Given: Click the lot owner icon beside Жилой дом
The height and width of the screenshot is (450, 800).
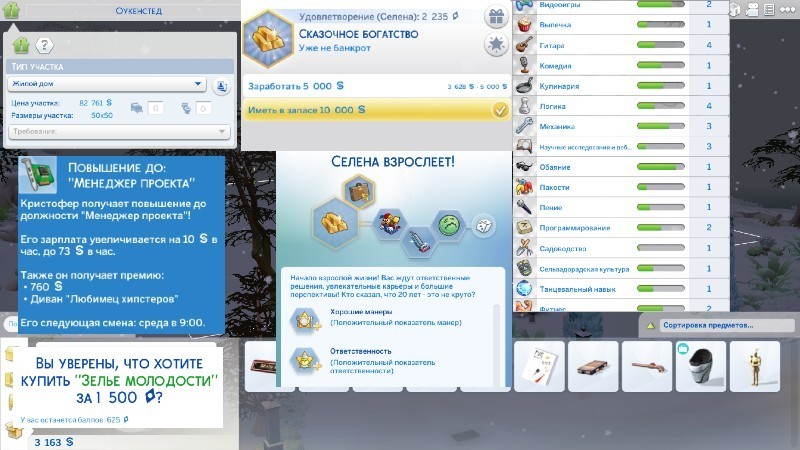Looking at the screenshot, I should coord(221,86).
